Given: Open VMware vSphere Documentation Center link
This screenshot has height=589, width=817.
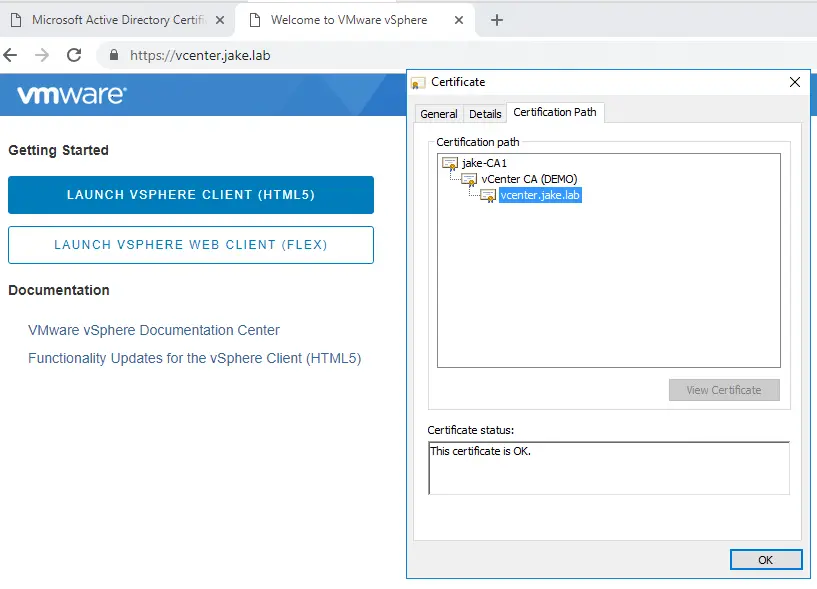Looking at the screenshot, I should [154, 330].
